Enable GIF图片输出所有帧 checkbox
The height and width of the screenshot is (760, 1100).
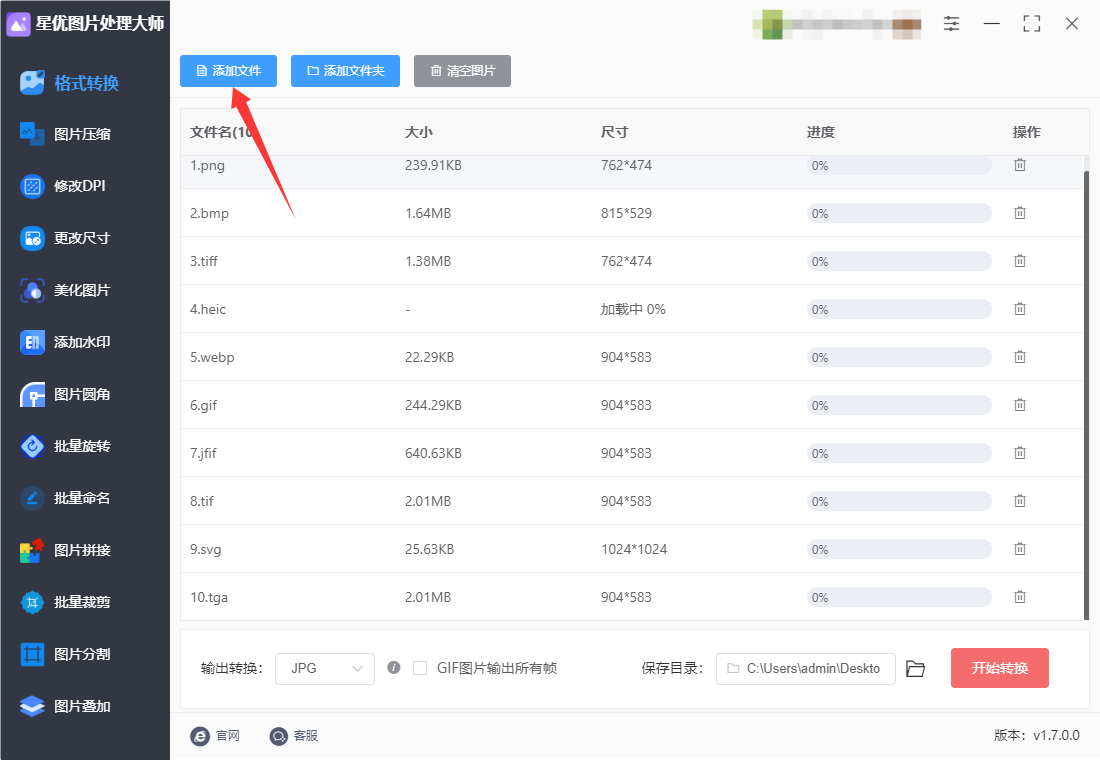[420, 668]
